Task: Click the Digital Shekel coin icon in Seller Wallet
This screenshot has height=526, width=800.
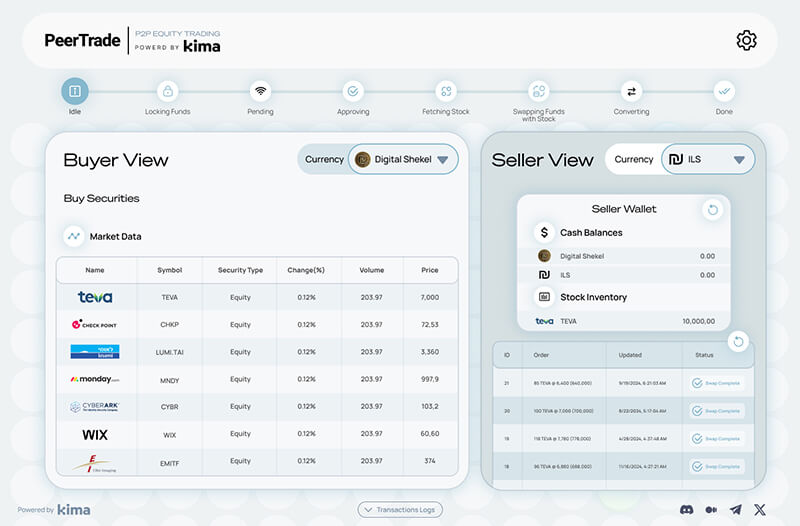Action: tap(544, 256)
